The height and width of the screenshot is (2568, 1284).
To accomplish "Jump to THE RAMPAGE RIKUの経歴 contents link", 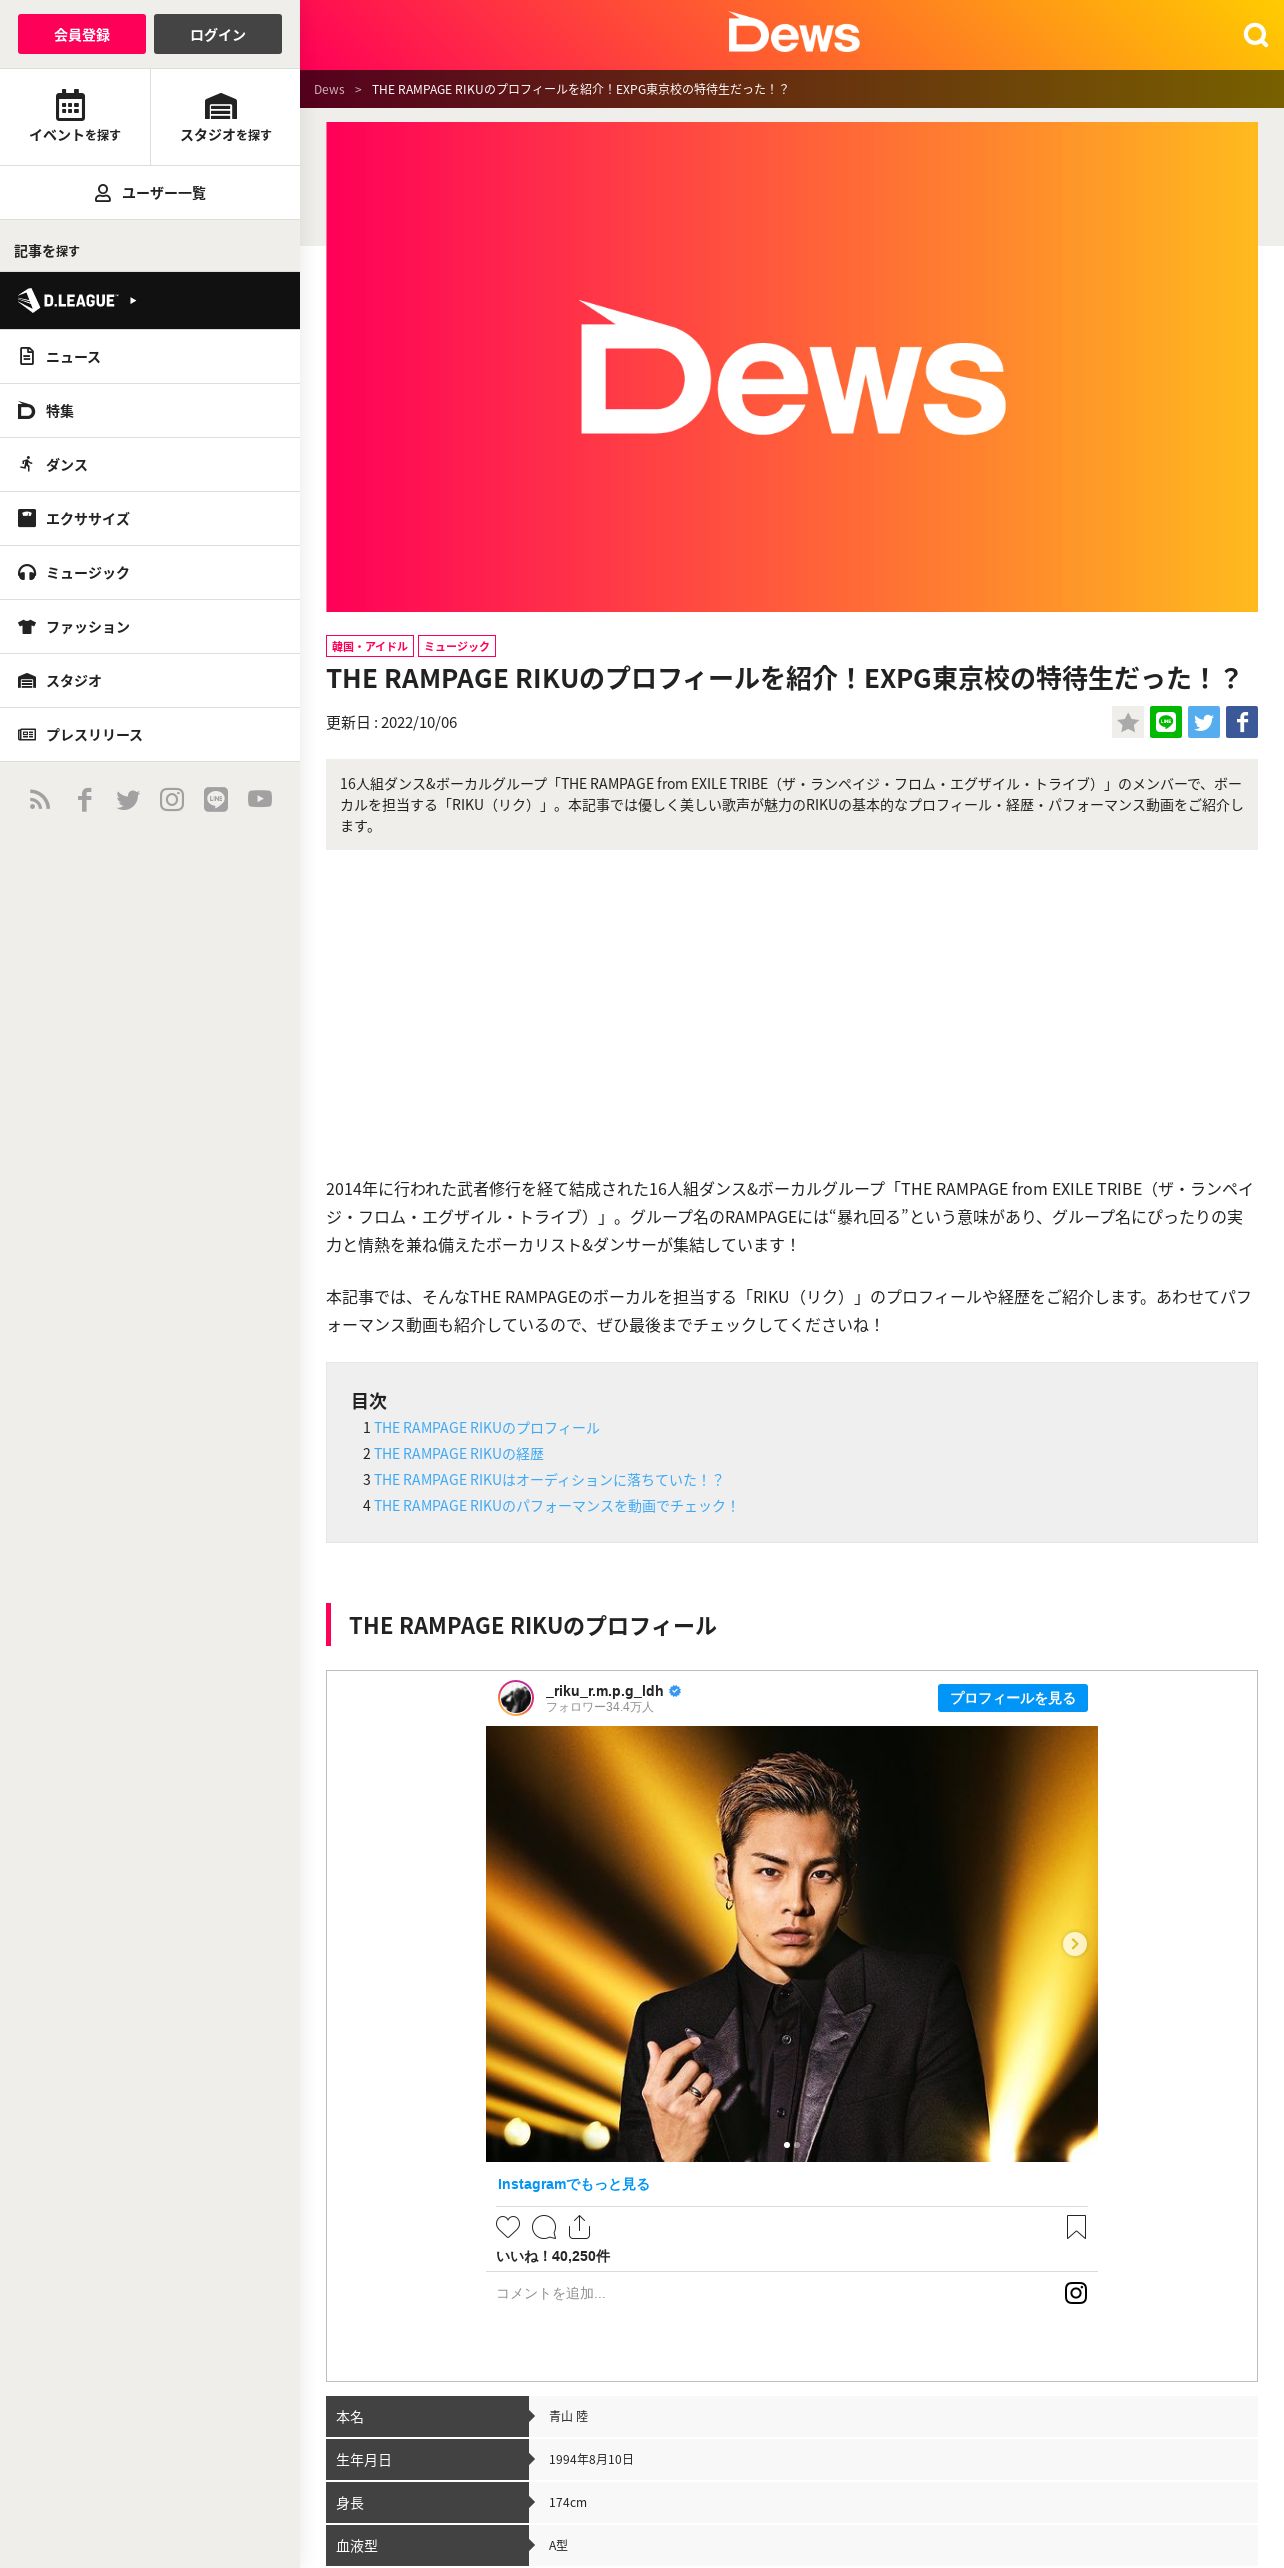I will 459,1454.
